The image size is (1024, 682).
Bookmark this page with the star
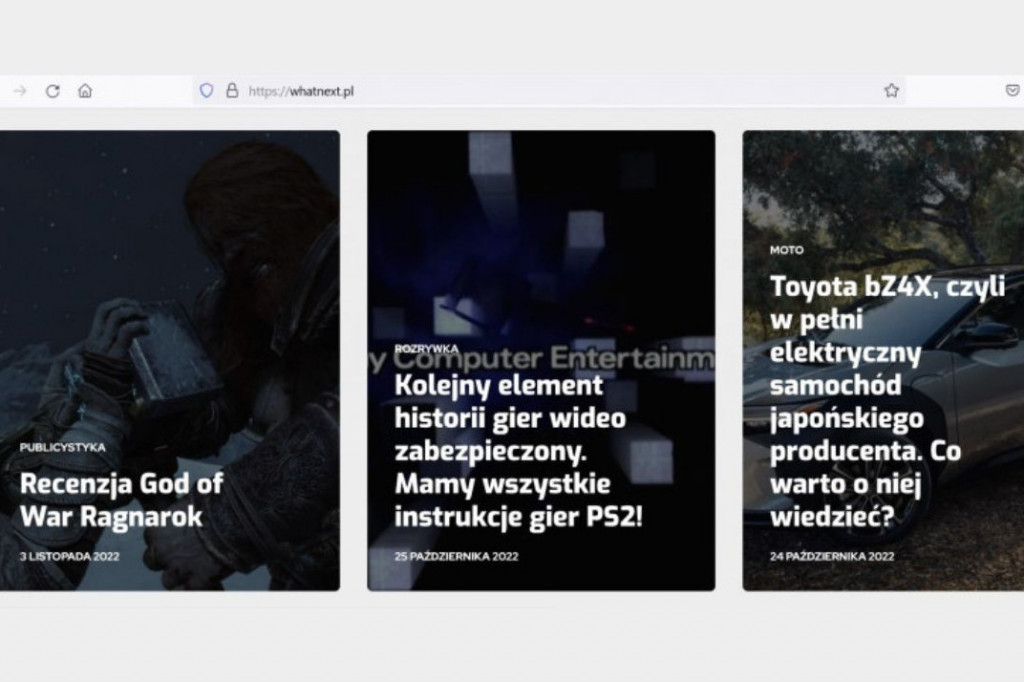coord(891,91)
